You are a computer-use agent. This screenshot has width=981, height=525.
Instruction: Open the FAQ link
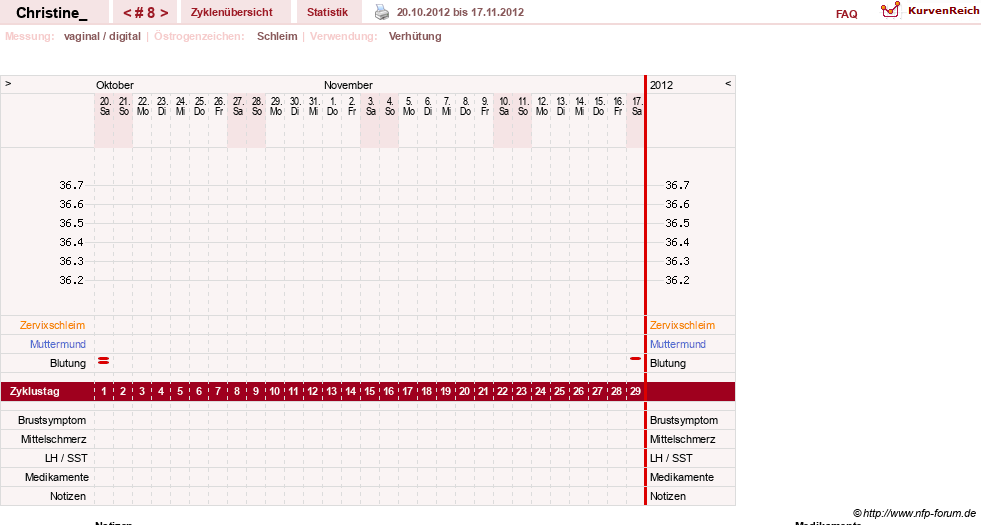(x=846, y=14)
